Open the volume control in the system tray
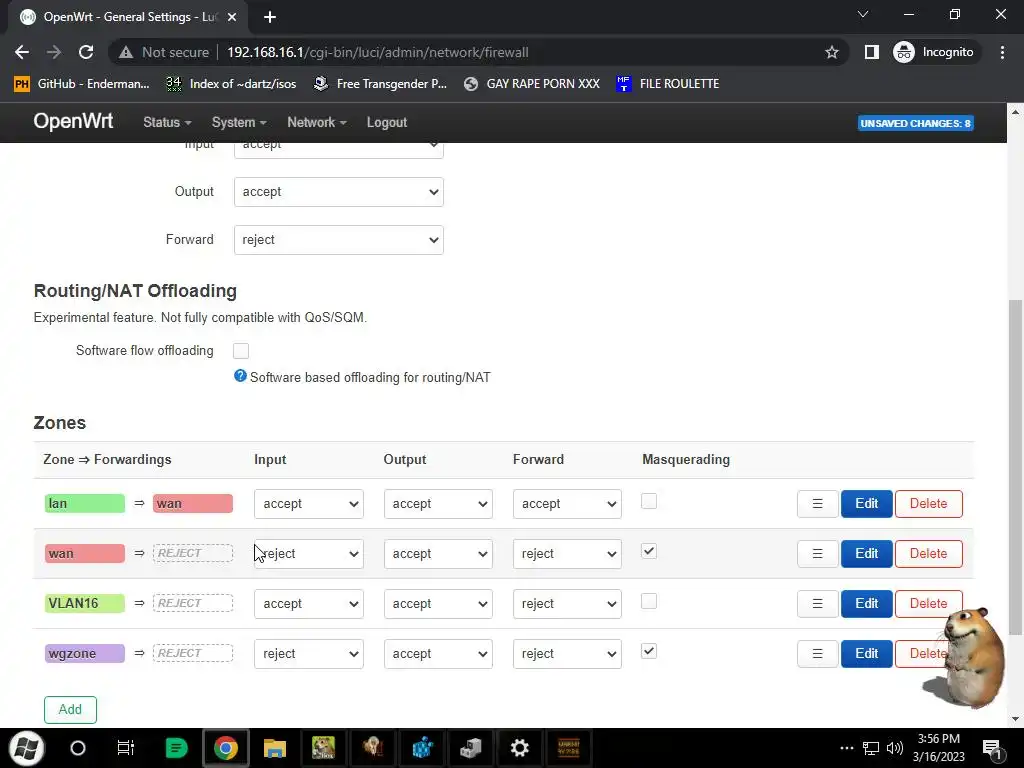 click(x=895, y=748)
